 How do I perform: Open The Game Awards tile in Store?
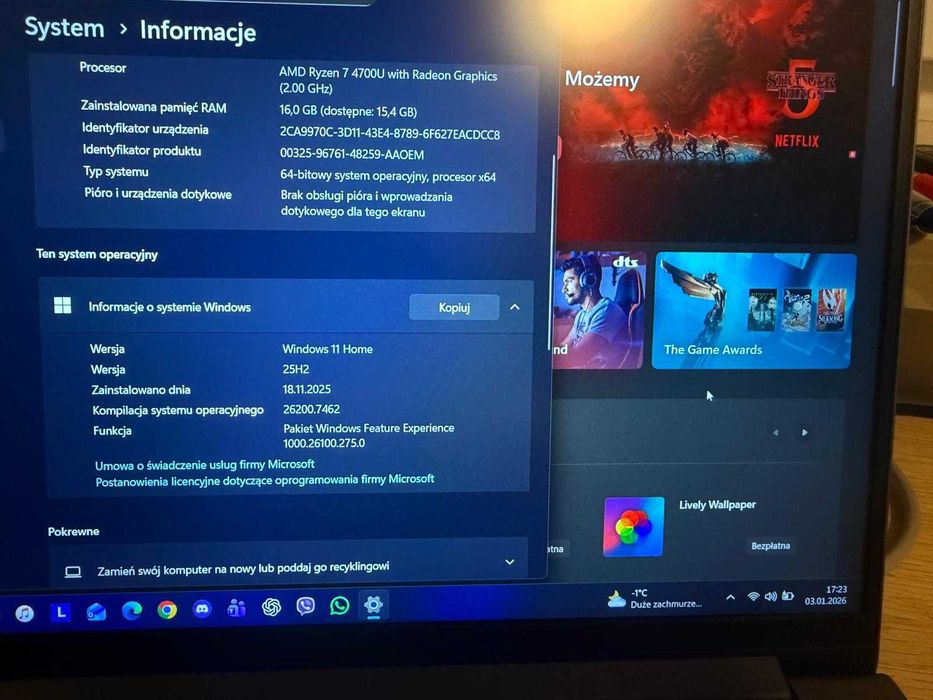coord(753,310)
